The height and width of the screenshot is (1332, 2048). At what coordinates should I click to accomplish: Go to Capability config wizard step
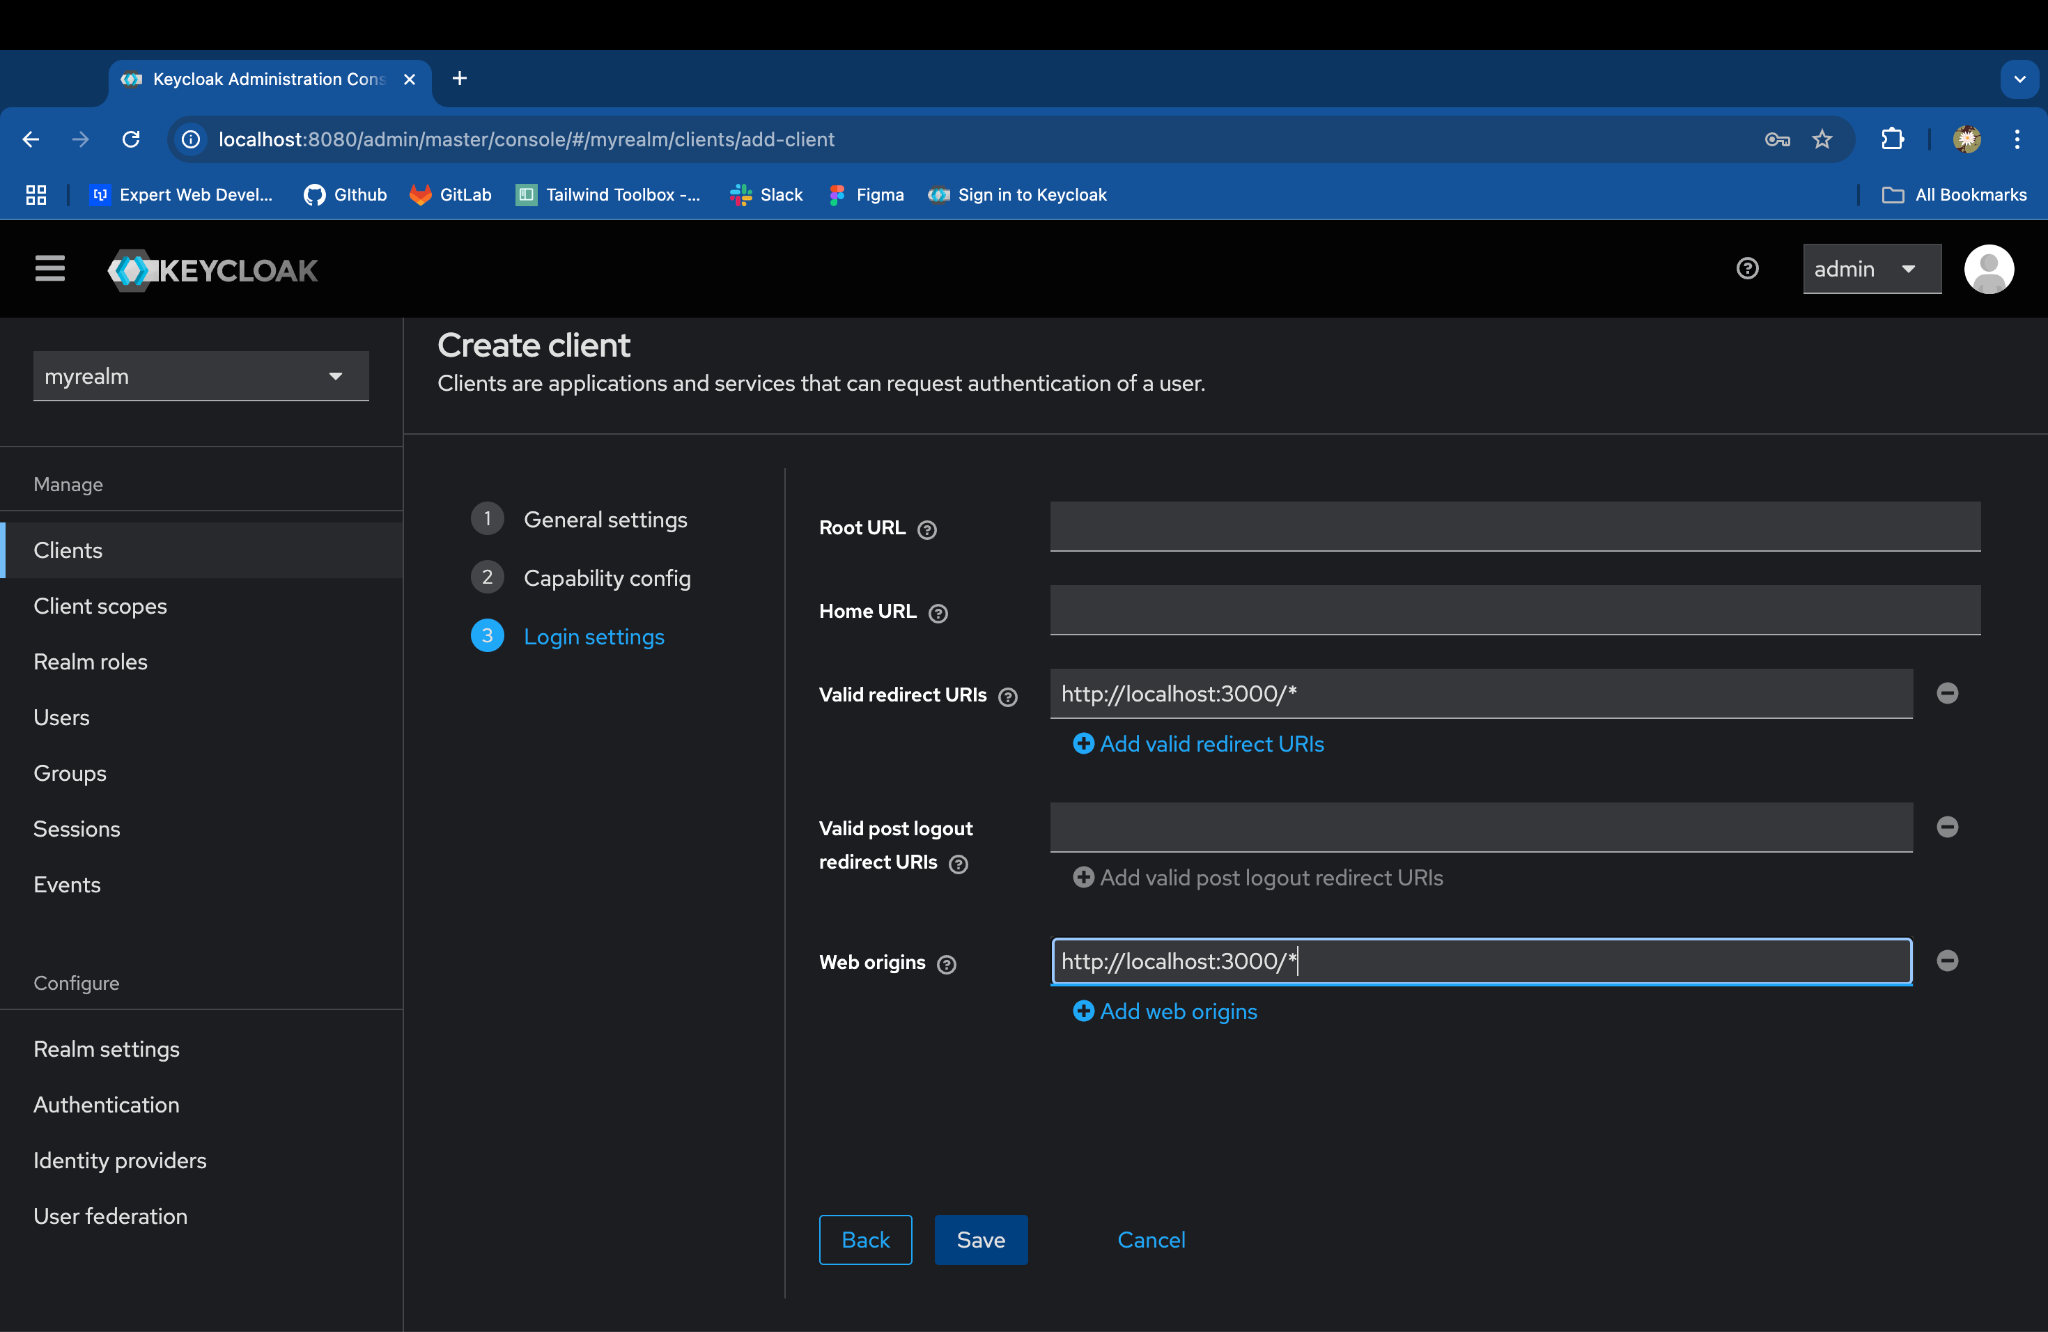(x=606, y=578)
